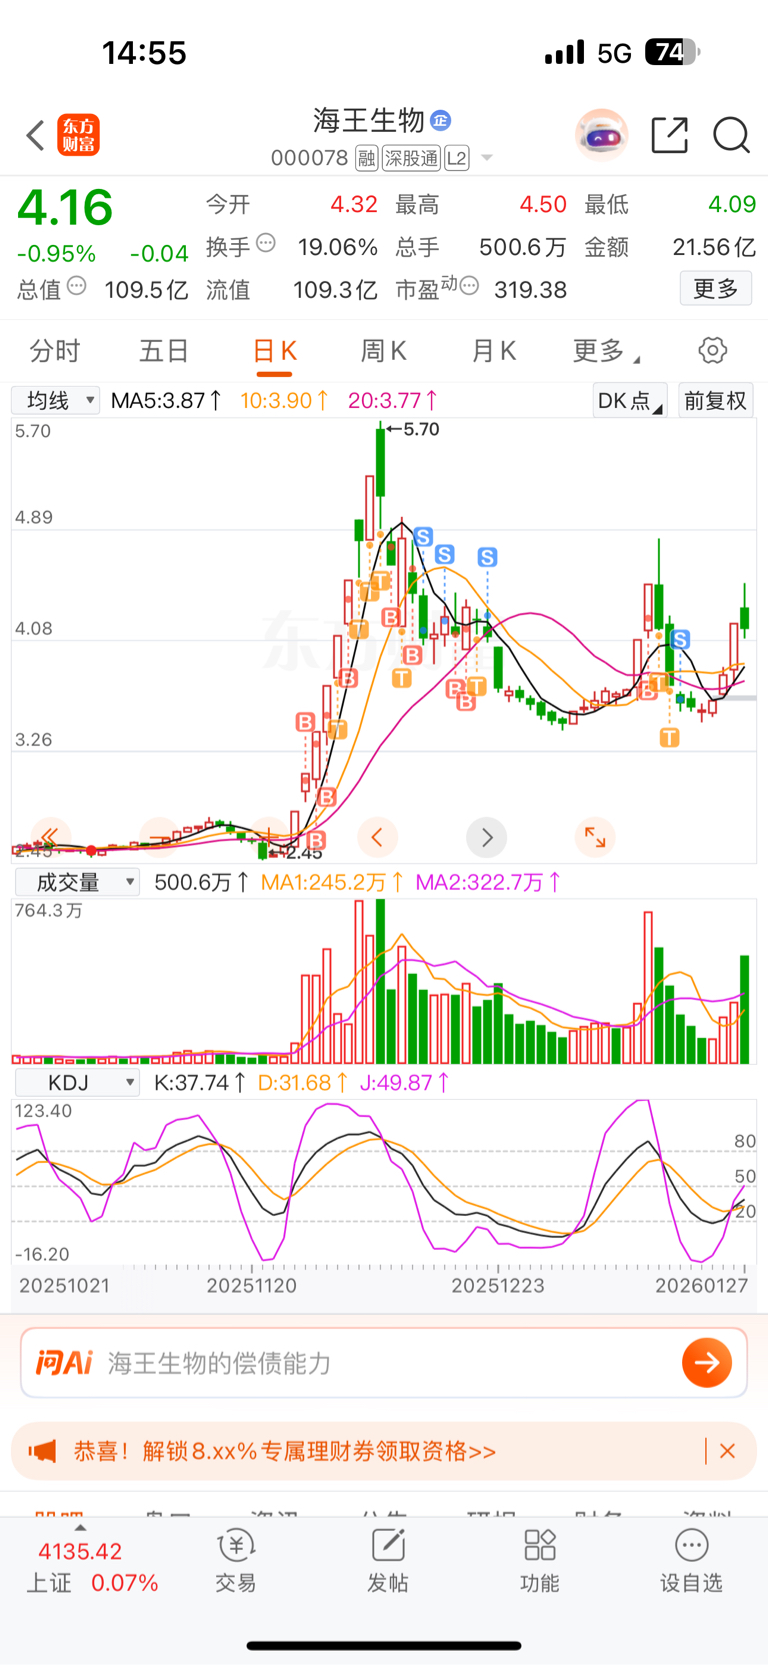The width and height of the screenshot is (768, 1665).
Task: Open the 上证 index ticker
Action: tap(92, 1566)
